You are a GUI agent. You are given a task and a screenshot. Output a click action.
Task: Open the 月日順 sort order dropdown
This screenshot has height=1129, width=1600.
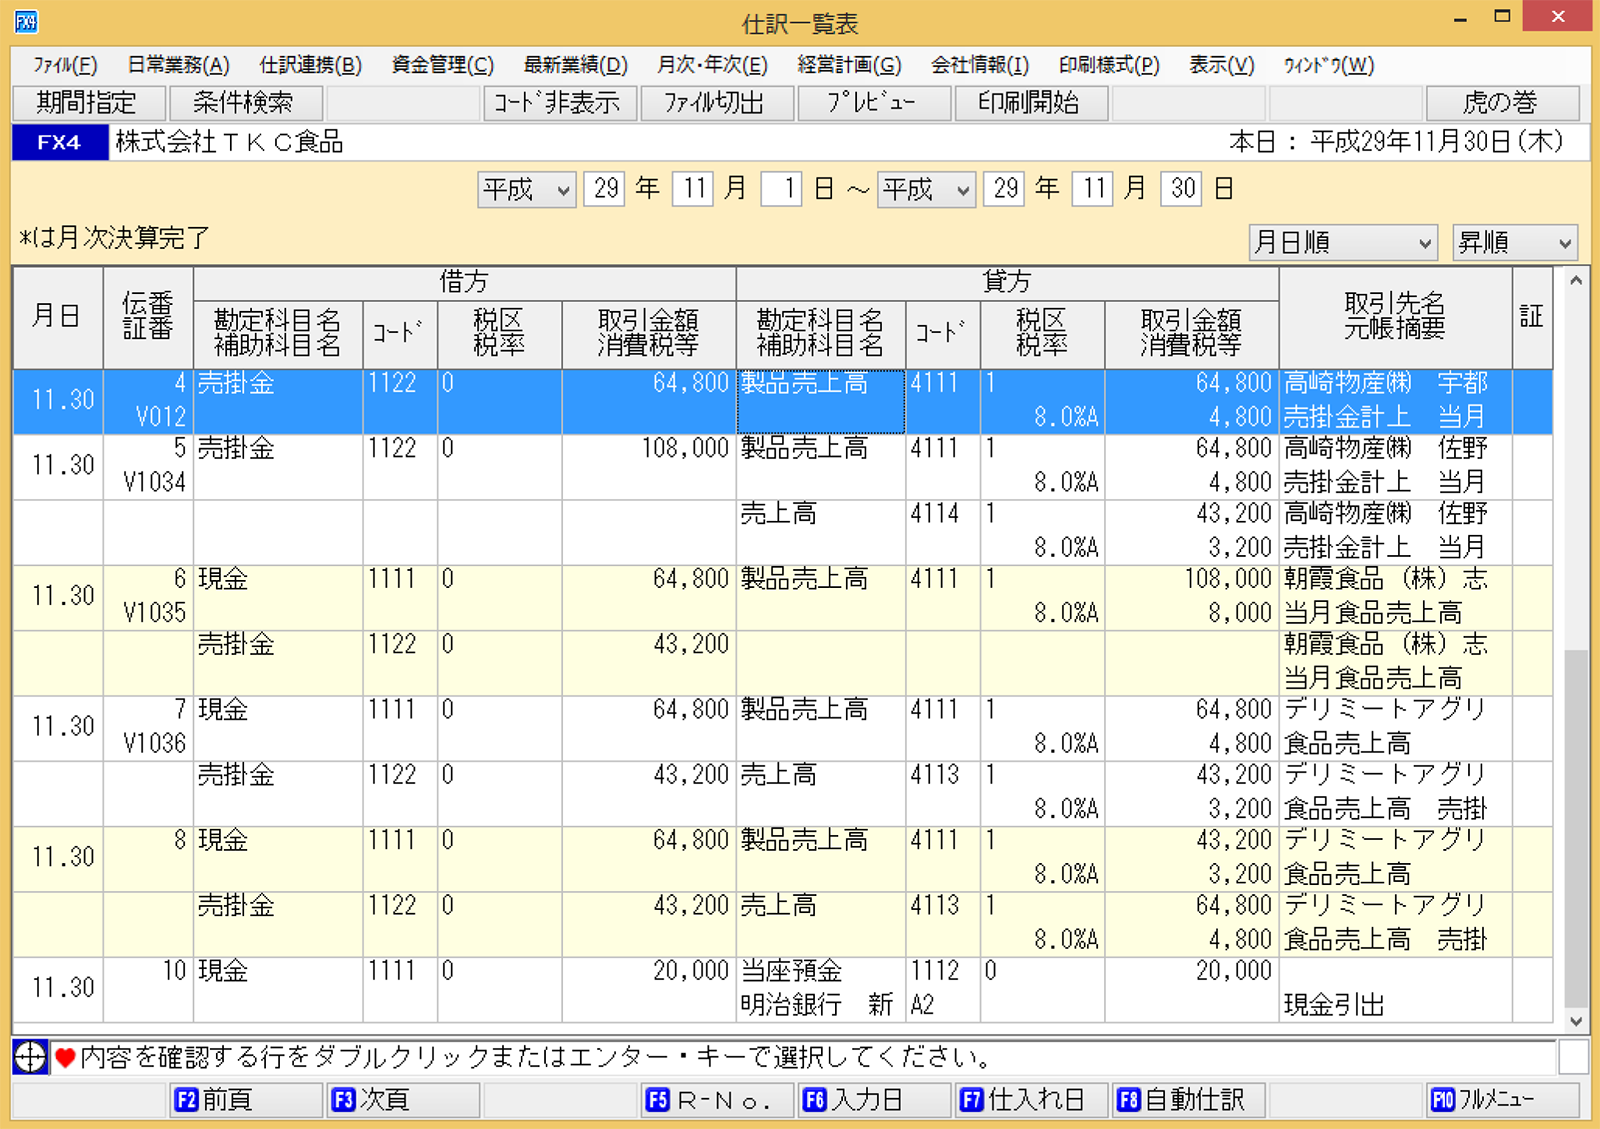coord(1342,242)
